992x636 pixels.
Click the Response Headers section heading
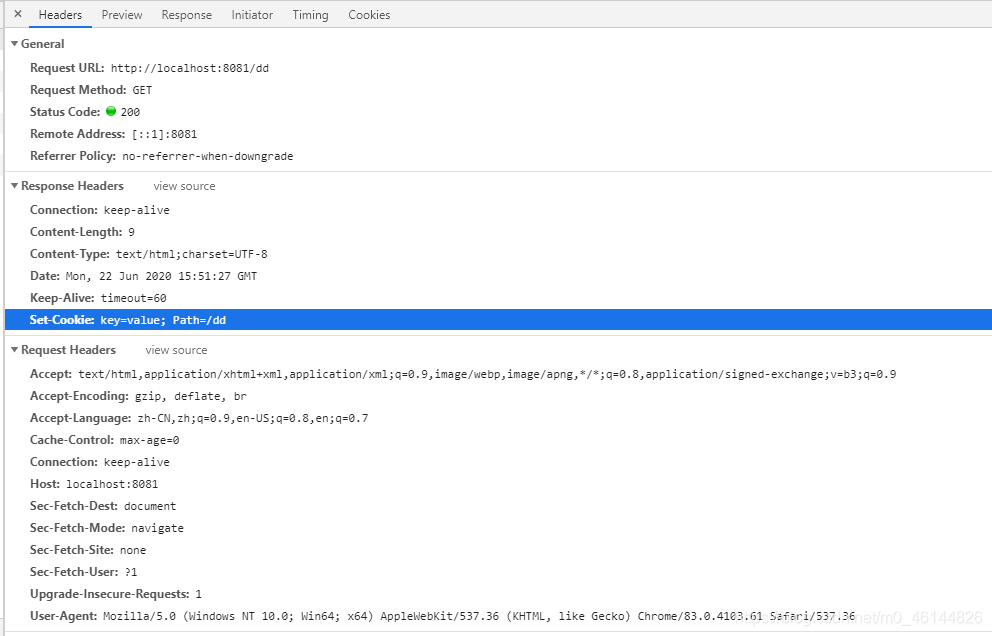pos(72,186)
